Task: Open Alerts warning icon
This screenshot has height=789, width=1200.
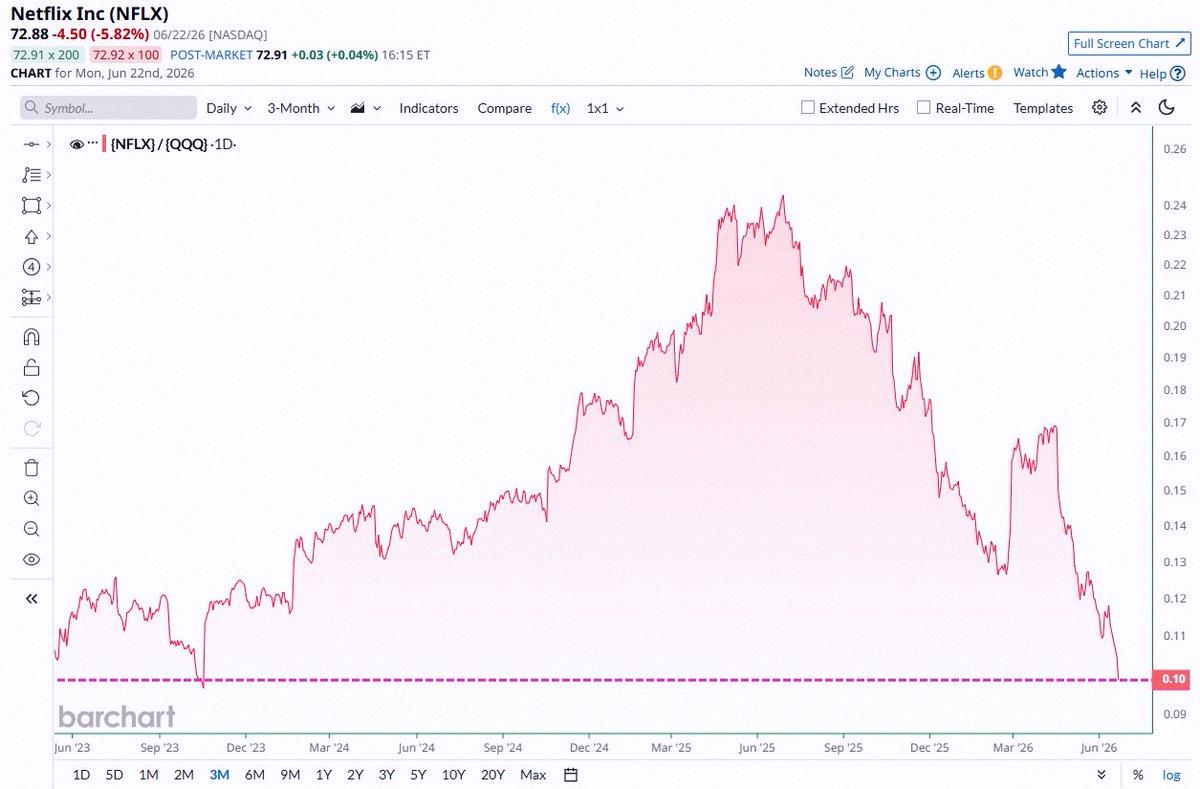Action: (x=995, y=72)
